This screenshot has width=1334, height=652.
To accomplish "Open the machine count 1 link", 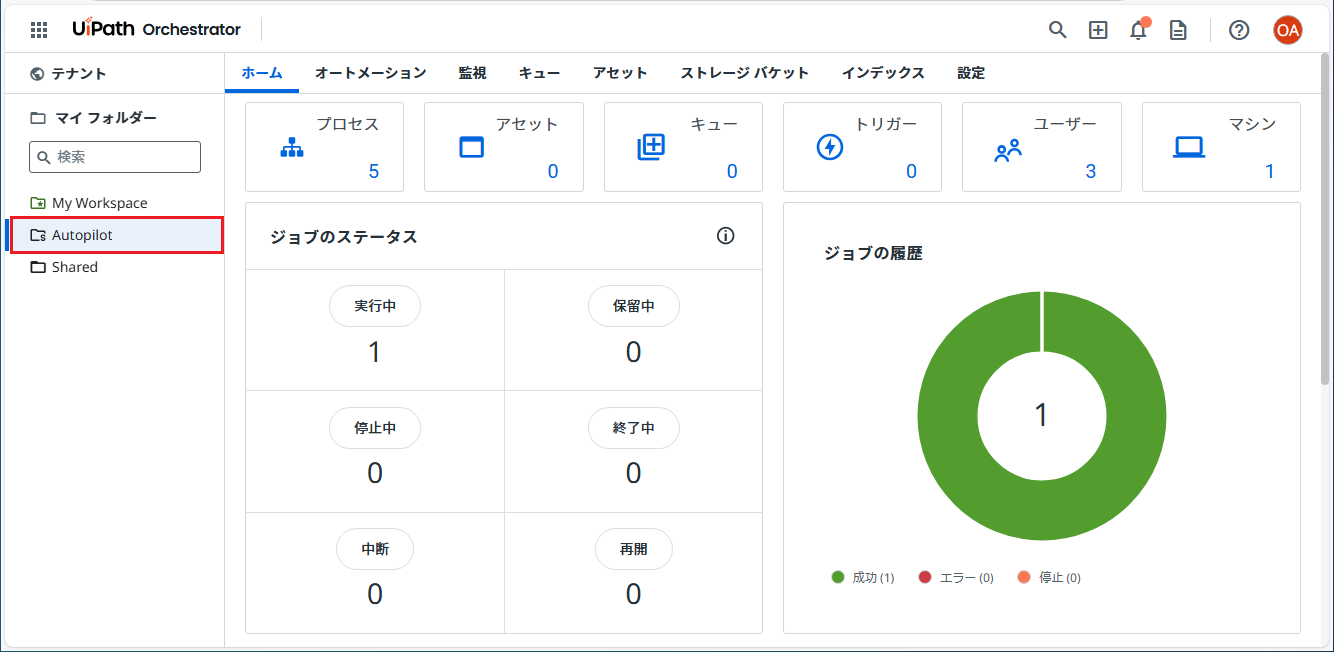I will tap(1270, 171).
